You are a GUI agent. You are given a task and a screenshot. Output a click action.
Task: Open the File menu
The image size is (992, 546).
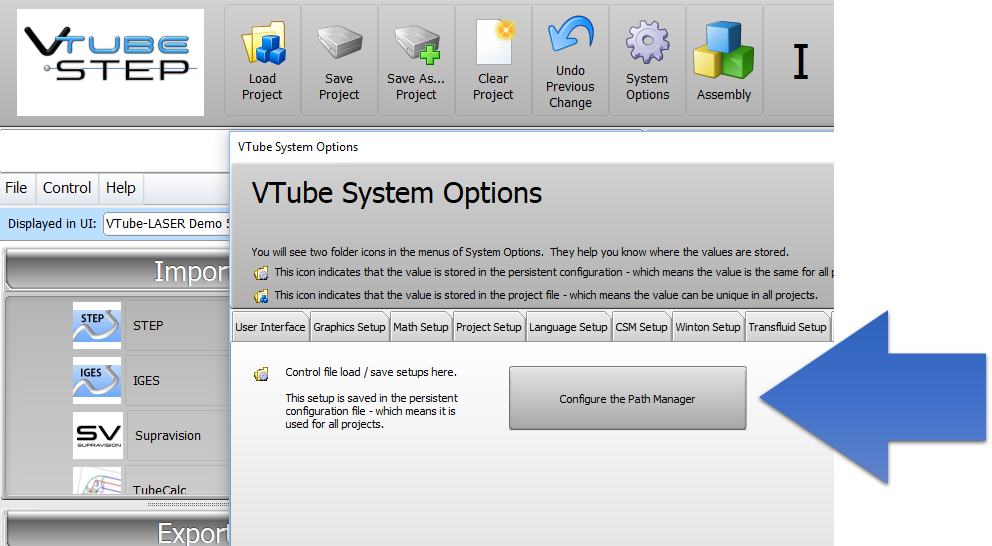click(x=16, y=188)
